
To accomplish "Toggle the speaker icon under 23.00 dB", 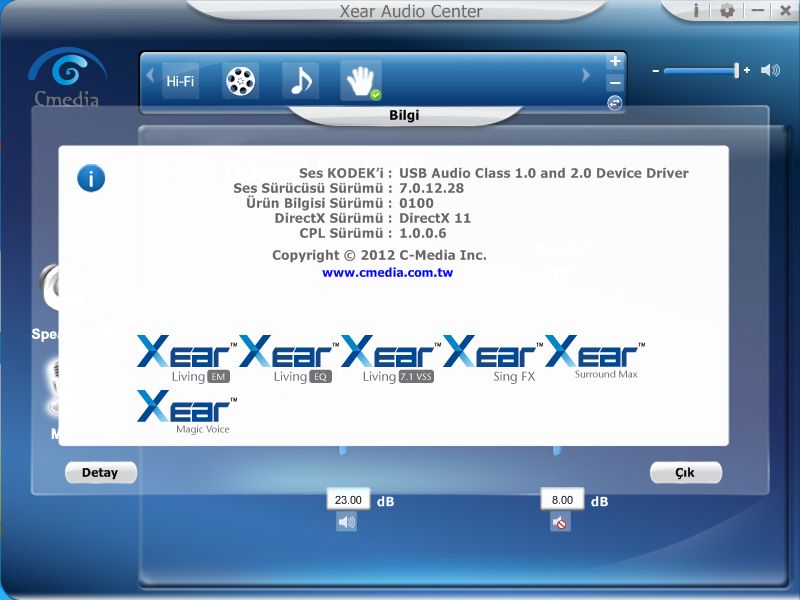I will pyautogui.click(x=346, y=522).
